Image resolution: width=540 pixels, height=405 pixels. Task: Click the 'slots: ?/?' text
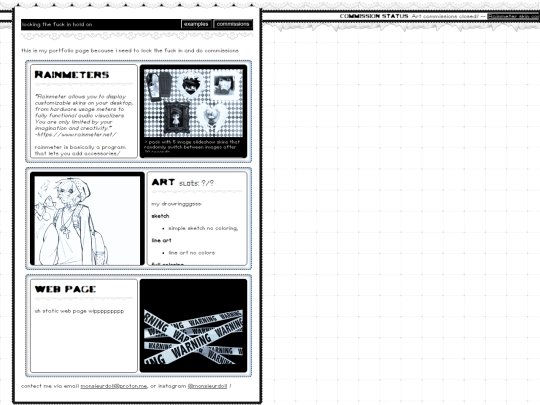tap(196, 183)
